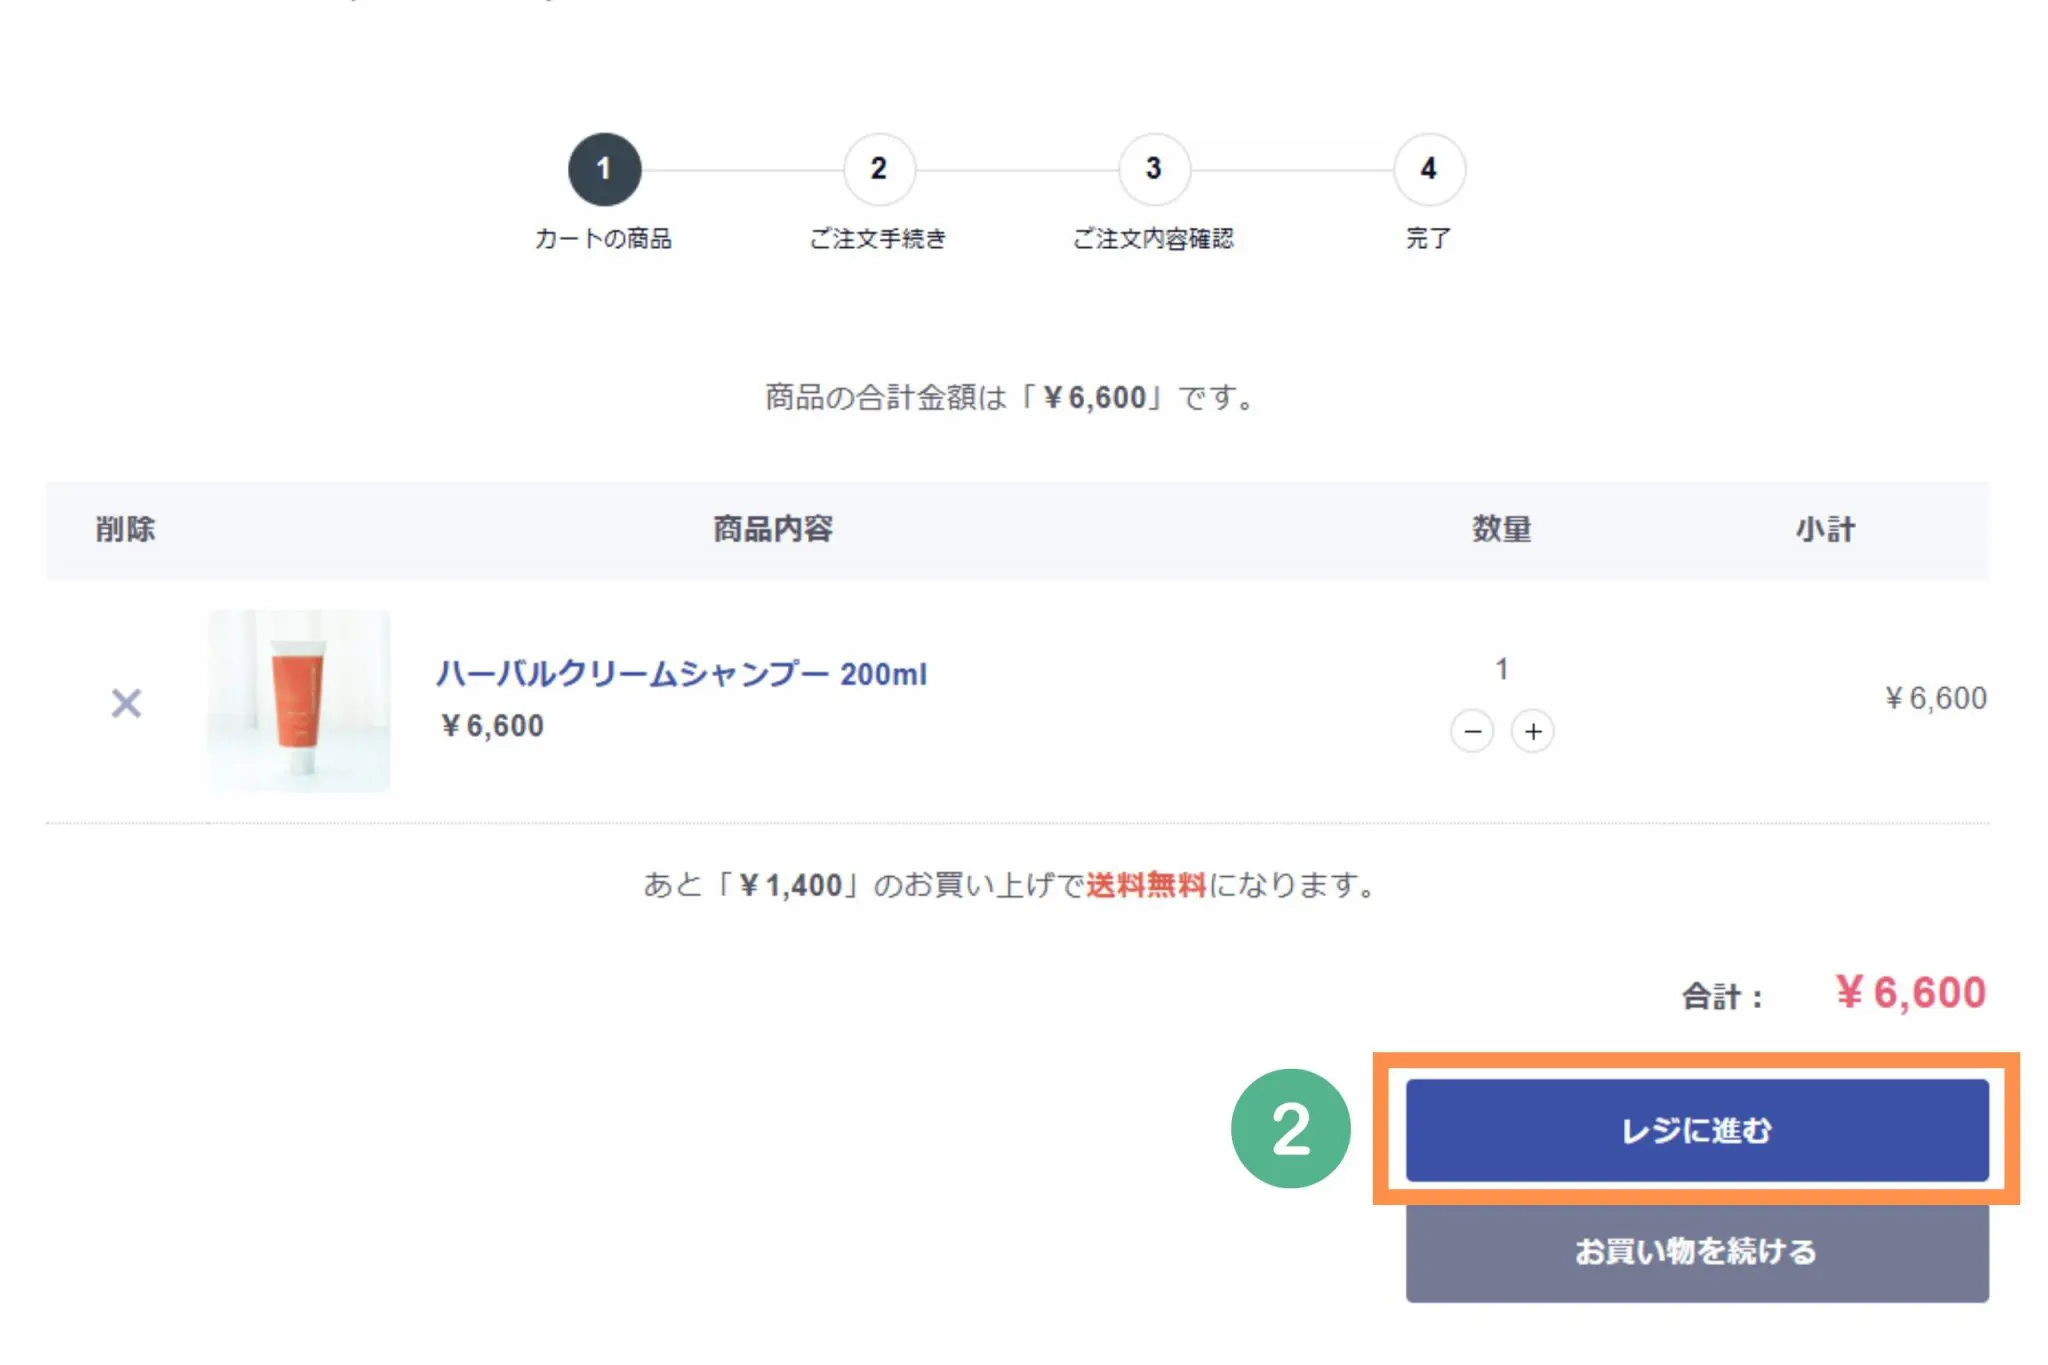This screenshot has height=1365, width=2048.
Task: Click the red total ¥6,600 amount
Action: tap(1910, 993)
